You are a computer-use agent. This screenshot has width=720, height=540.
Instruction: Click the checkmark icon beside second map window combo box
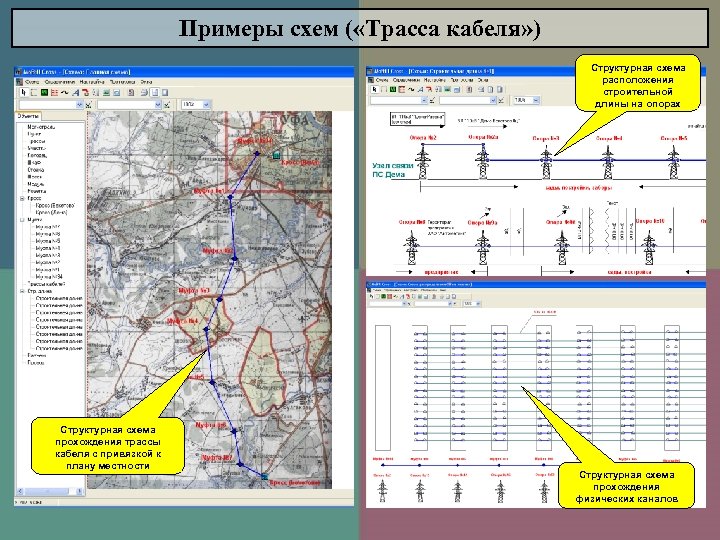[x=167, y=105]
